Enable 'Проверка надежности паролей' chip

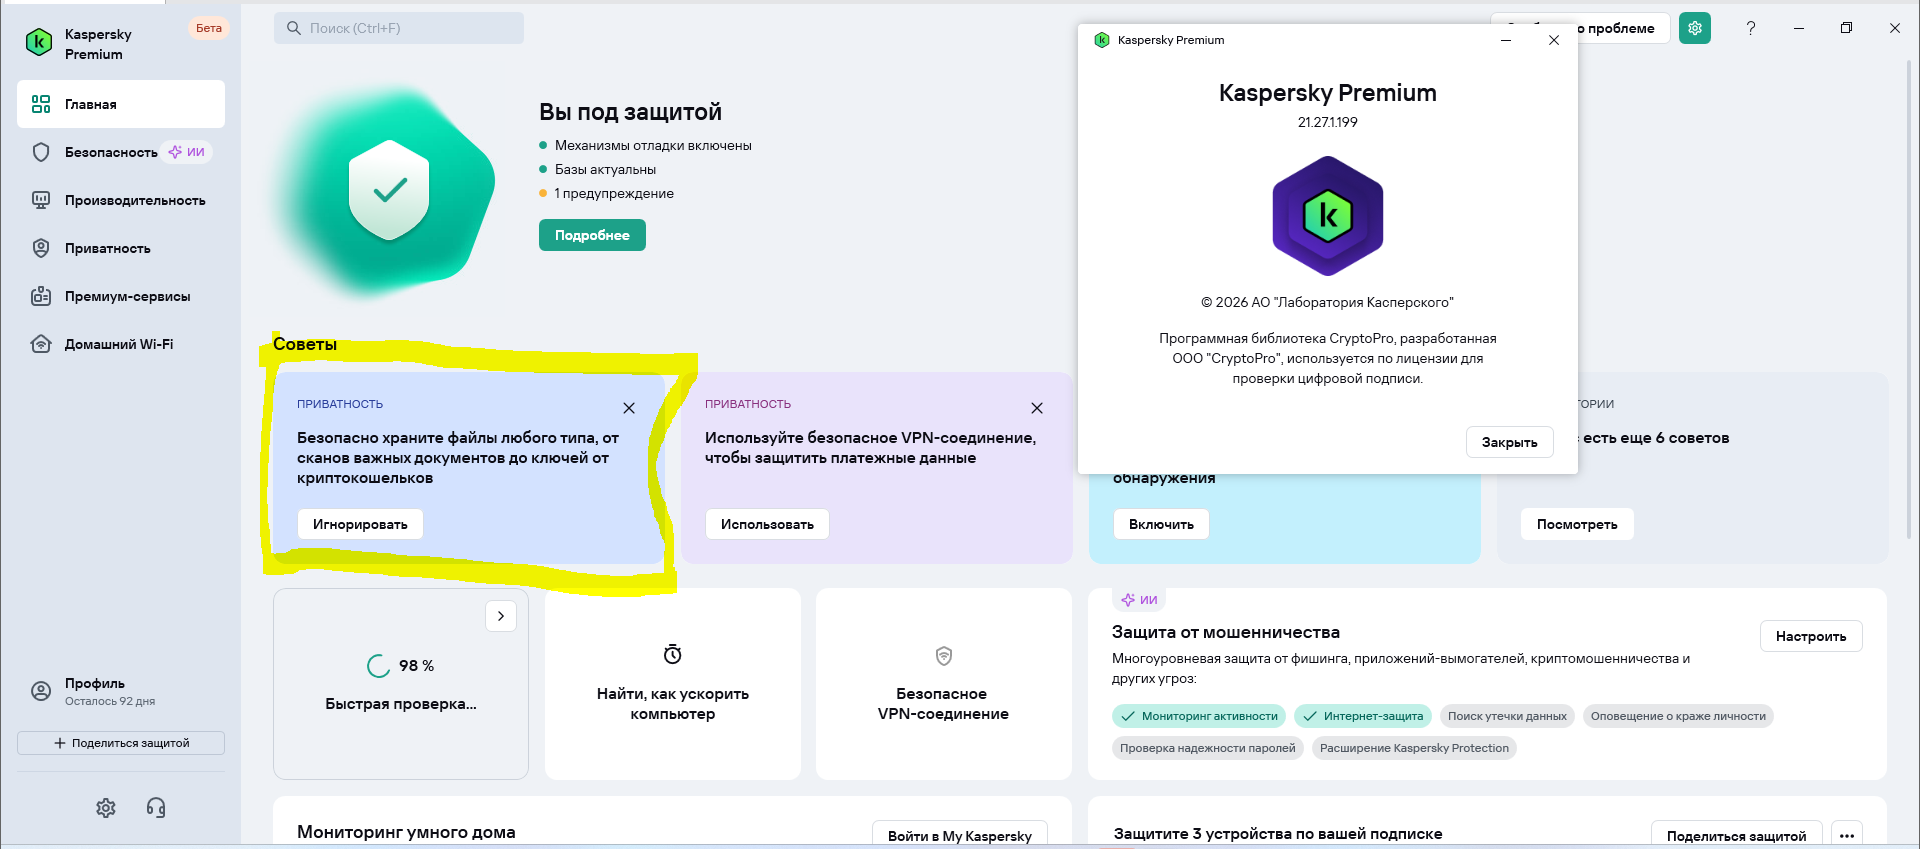[1208, 748]
